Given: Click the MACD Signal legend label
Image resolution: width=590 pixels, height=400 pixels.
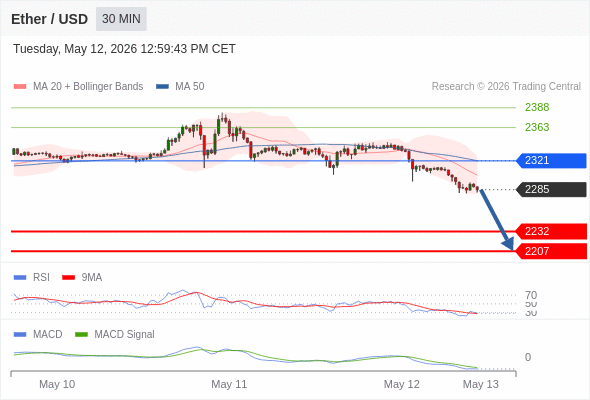Looking at the screenshot, I should click(125, 335).
